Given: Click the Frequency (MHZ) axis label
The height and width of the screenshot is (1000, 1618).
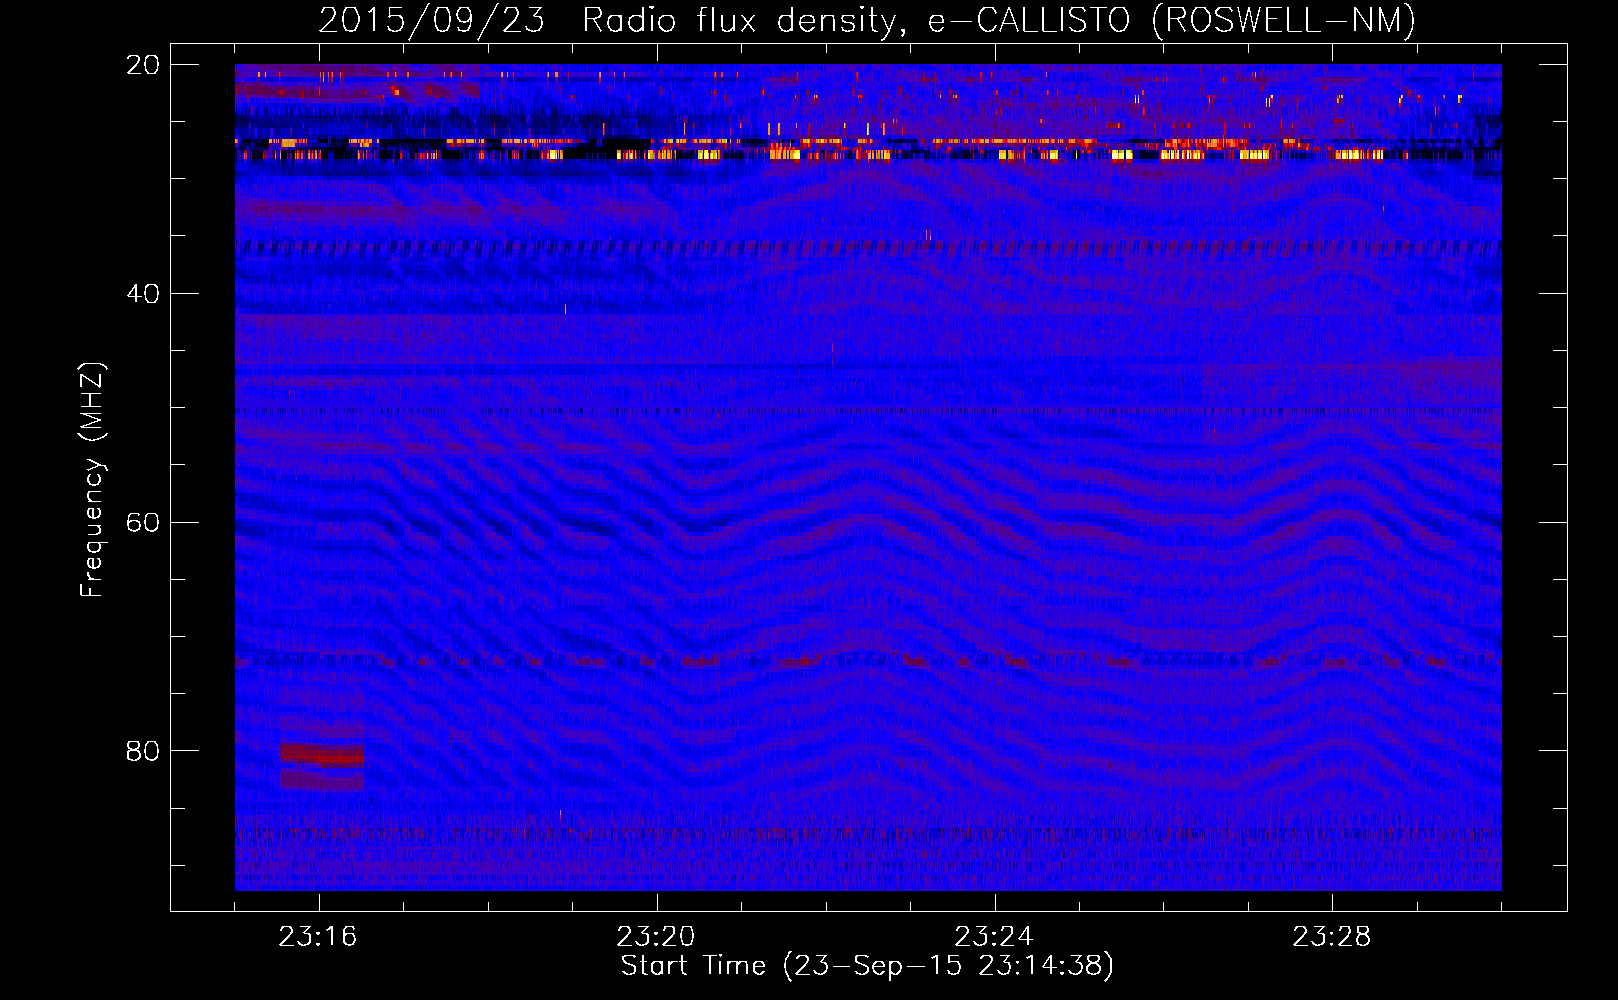Looking at the screenshot, I should click(x=92, y=480).
